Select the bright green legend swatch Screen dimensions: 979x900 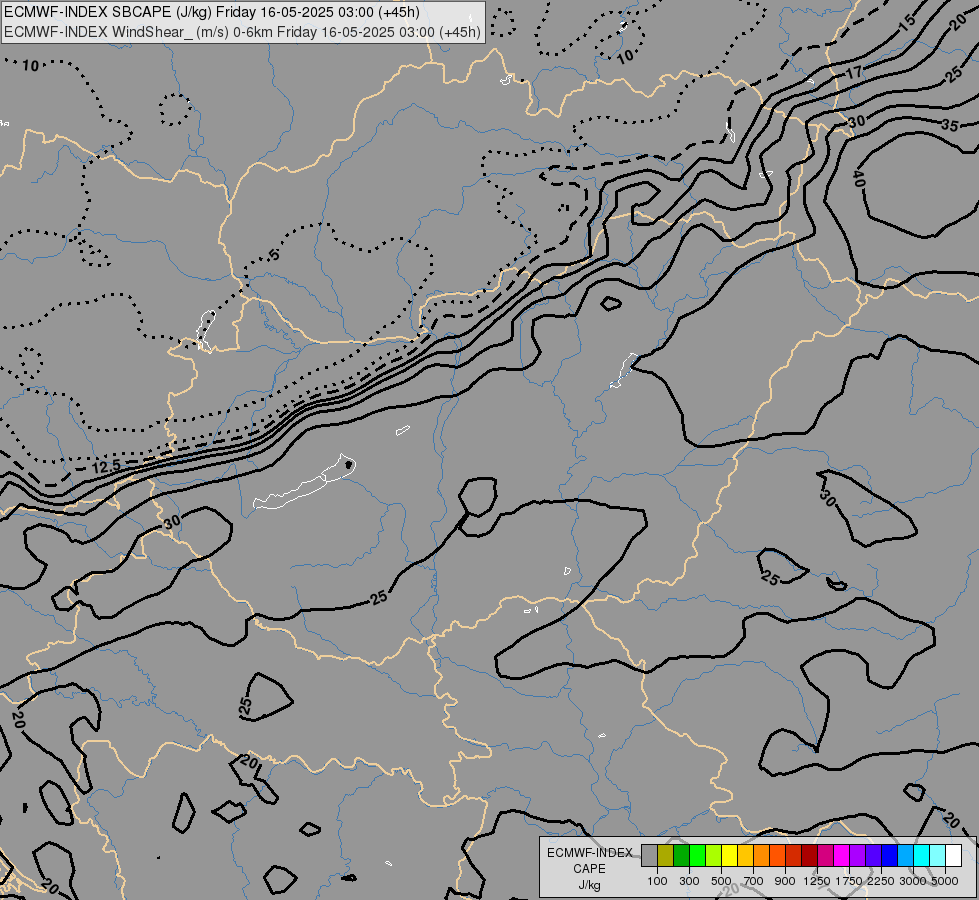pos(697,856)
